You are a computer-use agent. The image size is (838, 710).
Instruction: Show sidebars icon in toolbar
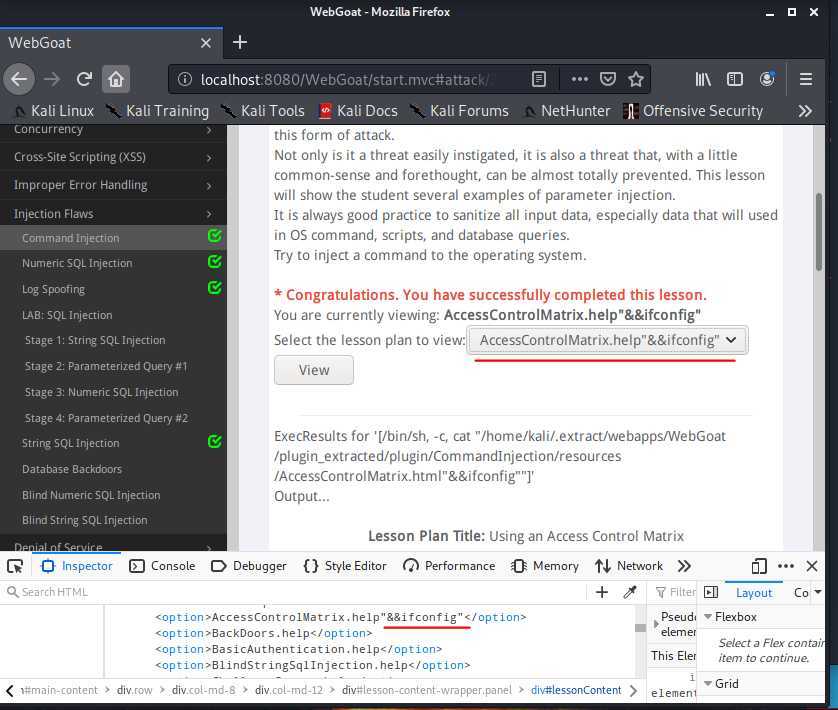click(735, 80)
